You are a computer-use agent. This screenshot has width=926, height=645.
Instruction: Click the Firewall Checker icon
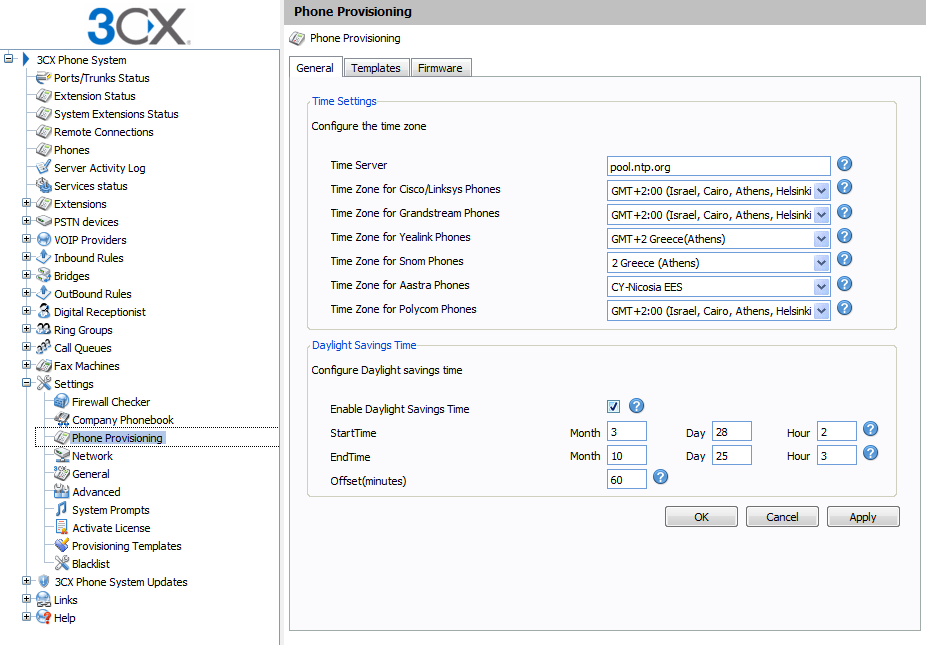click(x=61, y=402)
